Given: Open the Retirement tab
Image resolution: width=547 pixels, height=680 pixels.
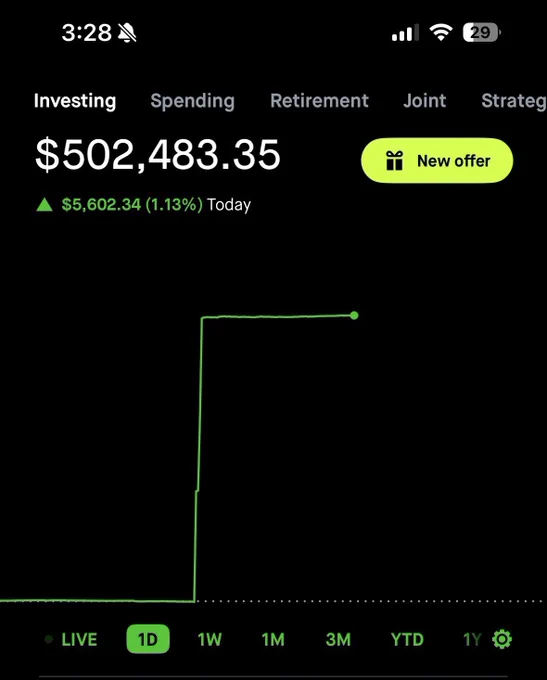Looking at the screenshot, I should pyautogui.click(x=319, y=101).
